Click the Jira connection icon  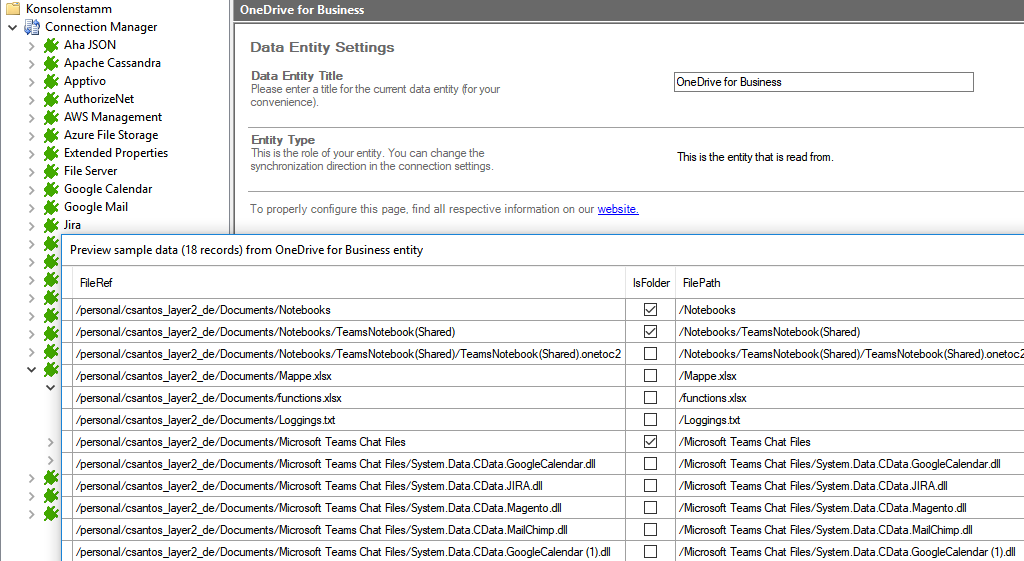pos(51,225)
